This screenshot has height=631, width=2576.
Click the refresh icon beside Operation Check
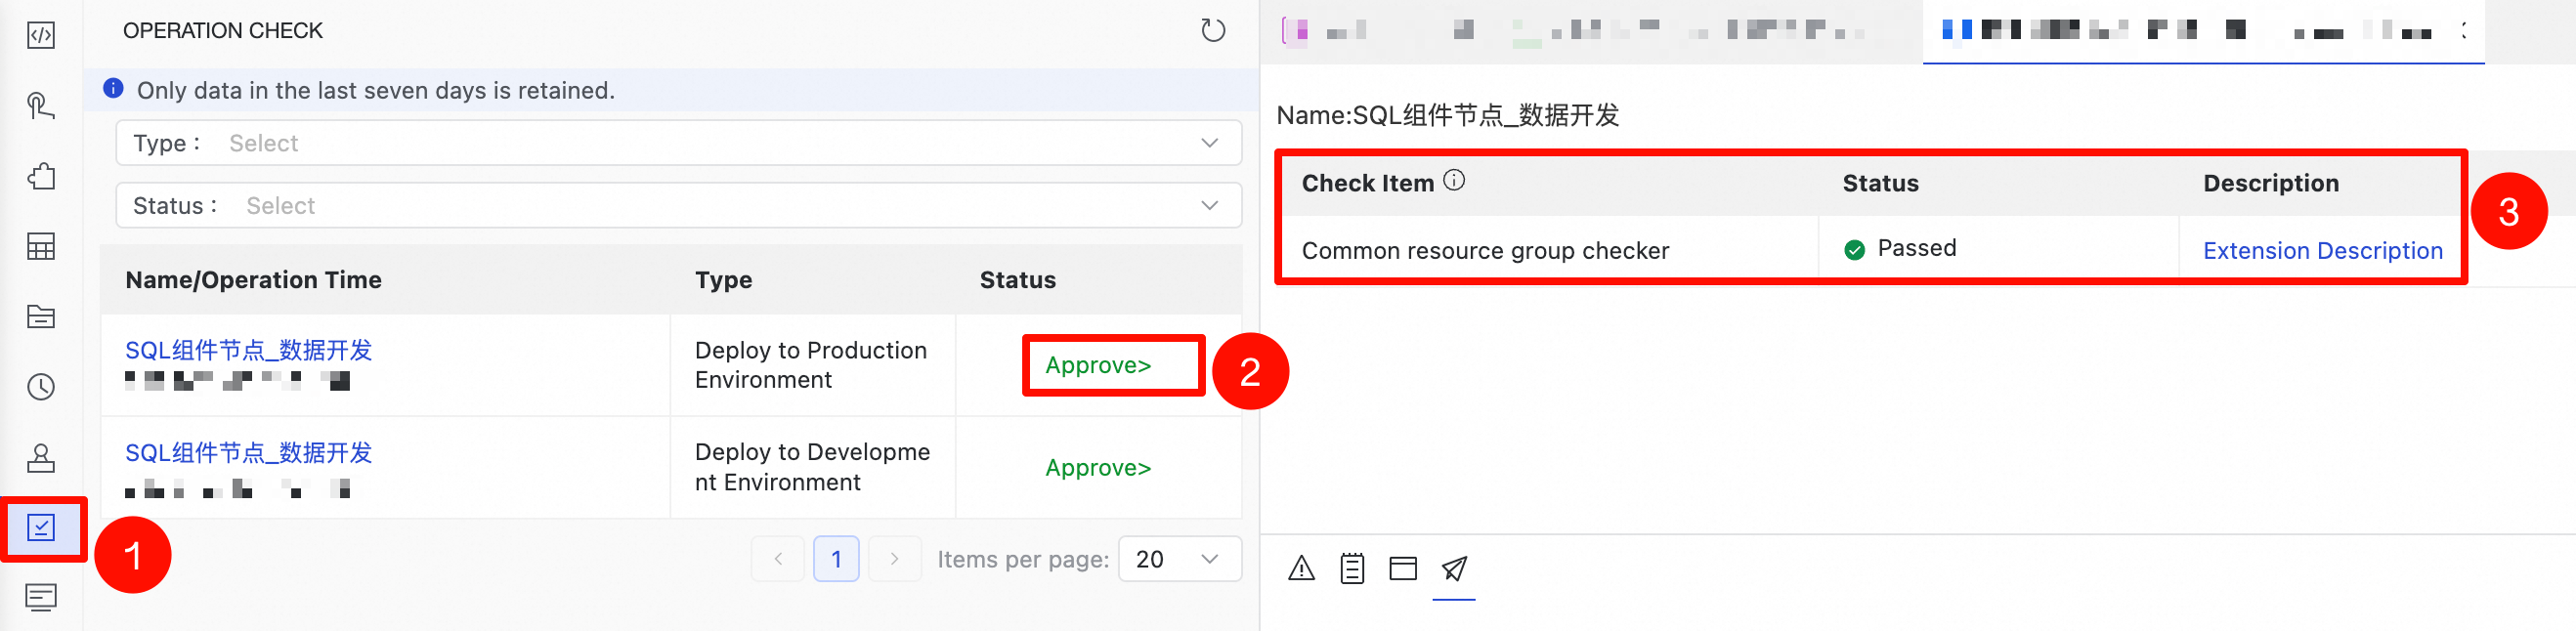pos(1212,31)
